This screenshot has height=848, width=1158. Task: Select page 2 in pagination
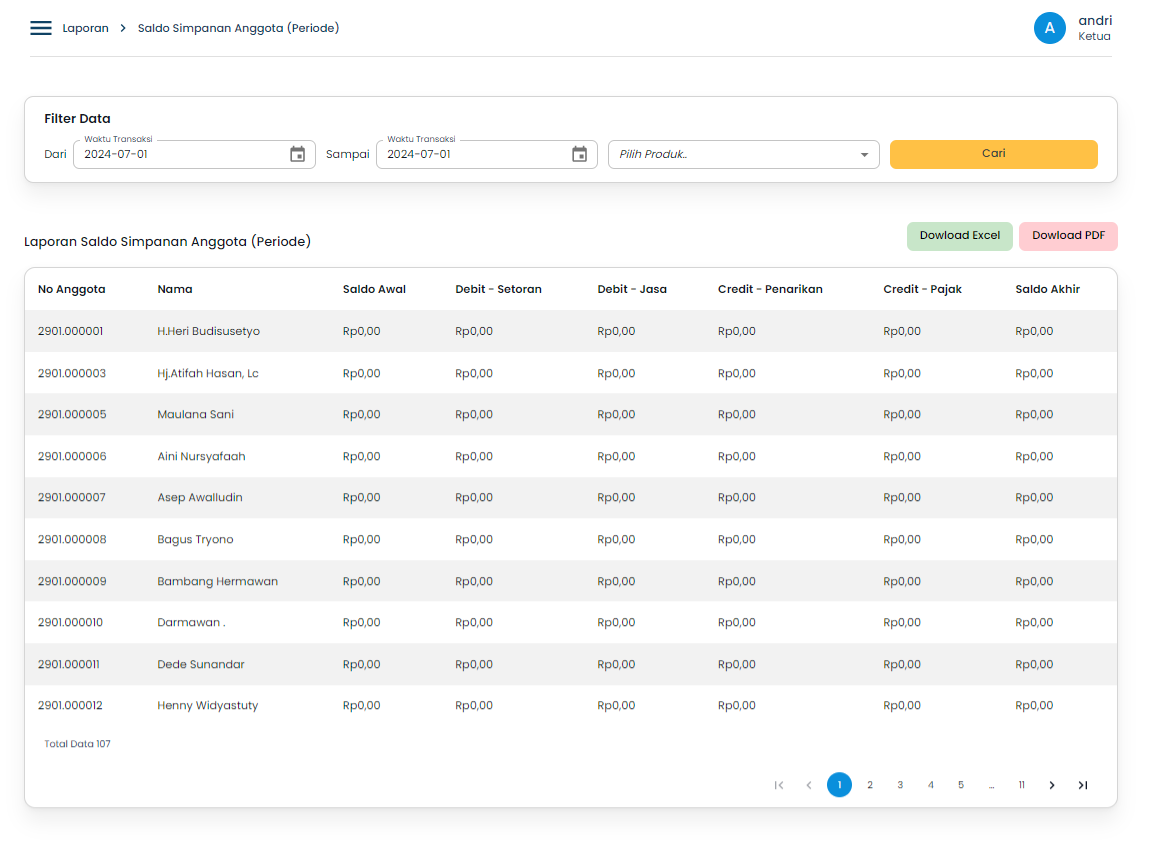tap(870, 785)
